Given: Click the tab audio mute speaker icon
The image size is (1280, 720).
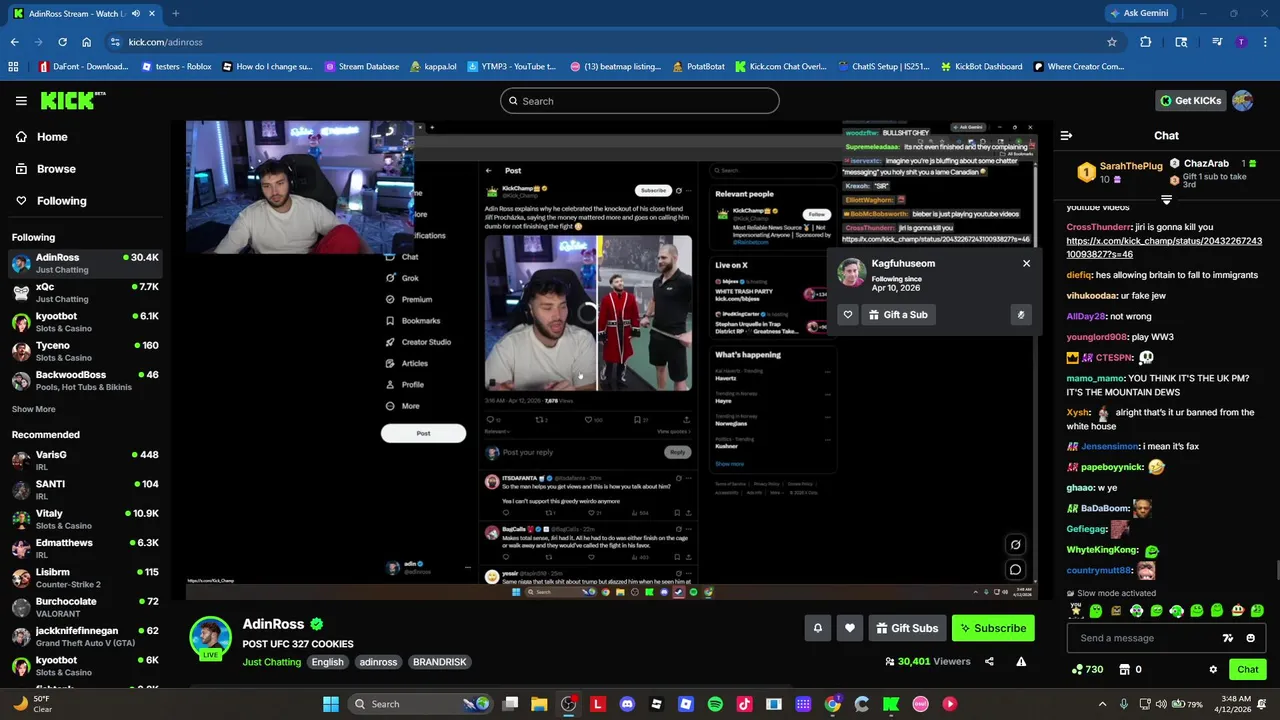Looking at the screenshot, I should pos(136,13).
